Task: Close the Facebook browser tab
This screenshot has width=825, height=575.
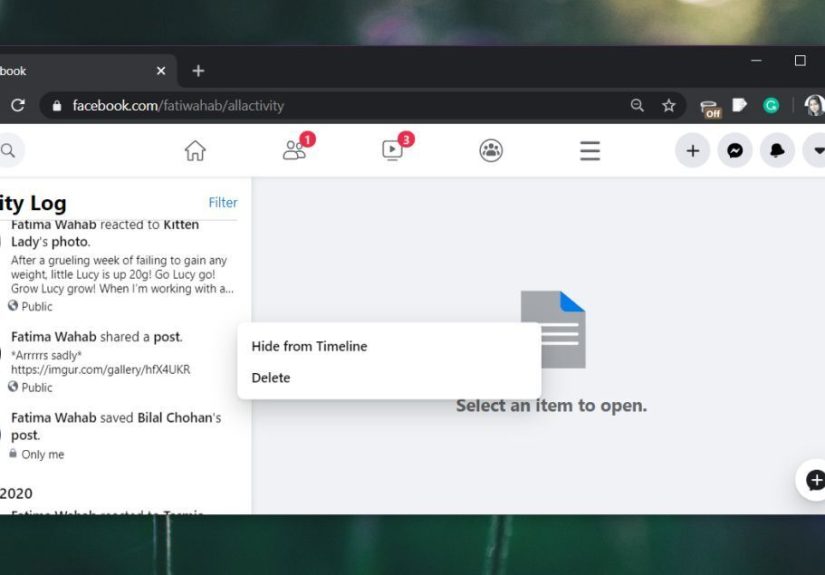Action: click(161, 70)
